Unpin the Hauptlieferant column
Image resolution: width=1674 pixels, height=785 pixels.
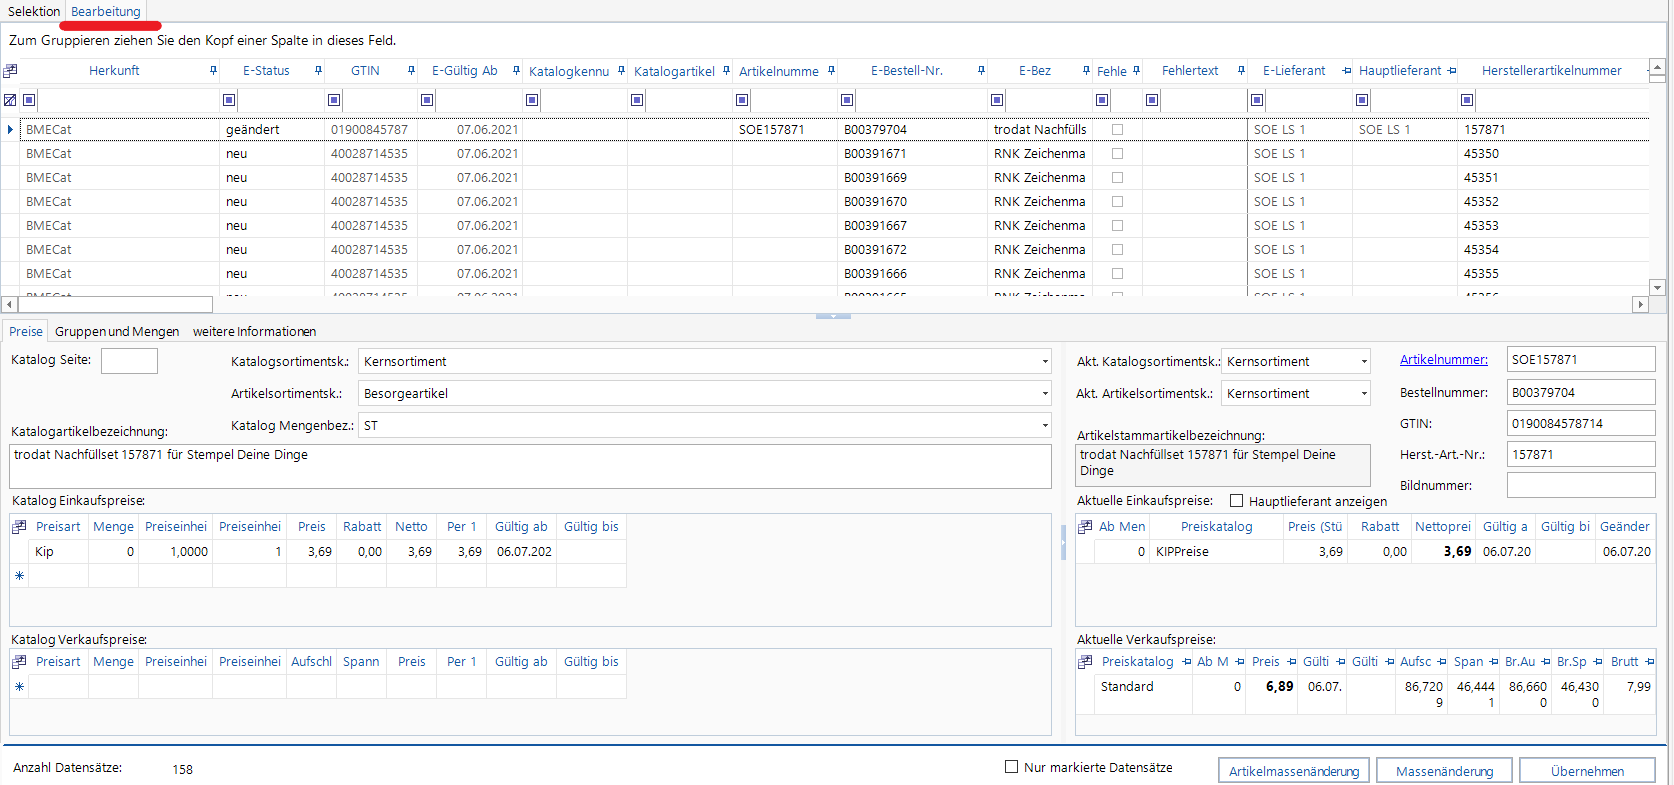[1452, 71]
